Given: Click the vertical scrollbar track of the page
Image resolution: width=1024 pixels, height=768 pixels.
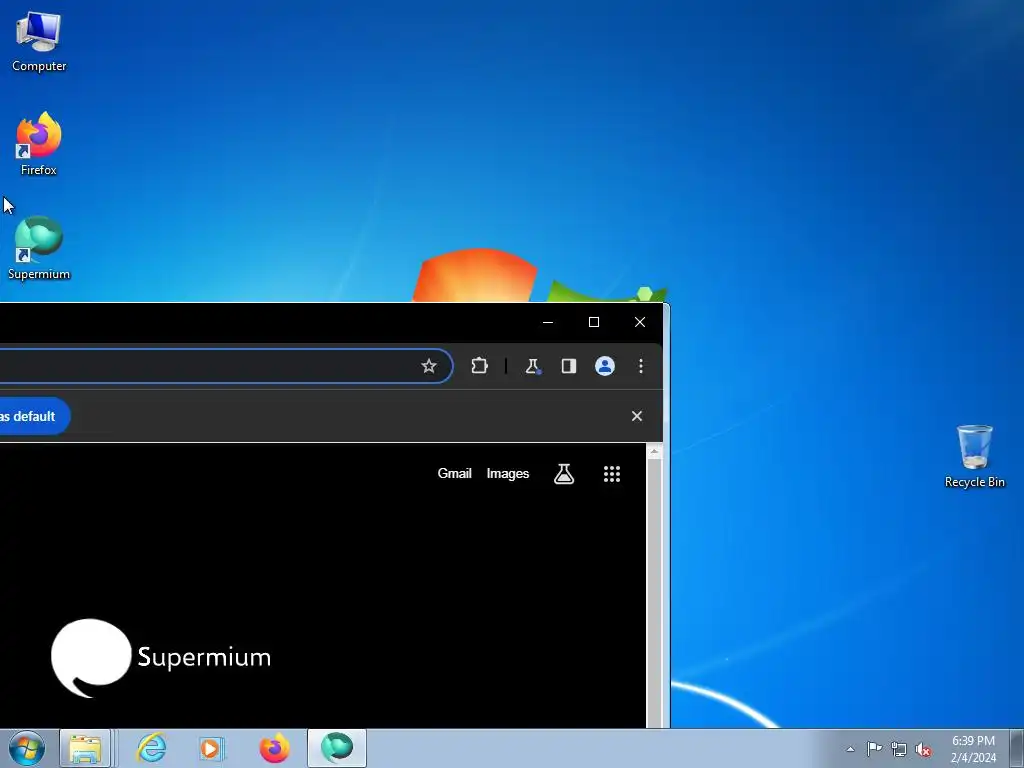Looking at the screenshot, I should click(654, 593).
